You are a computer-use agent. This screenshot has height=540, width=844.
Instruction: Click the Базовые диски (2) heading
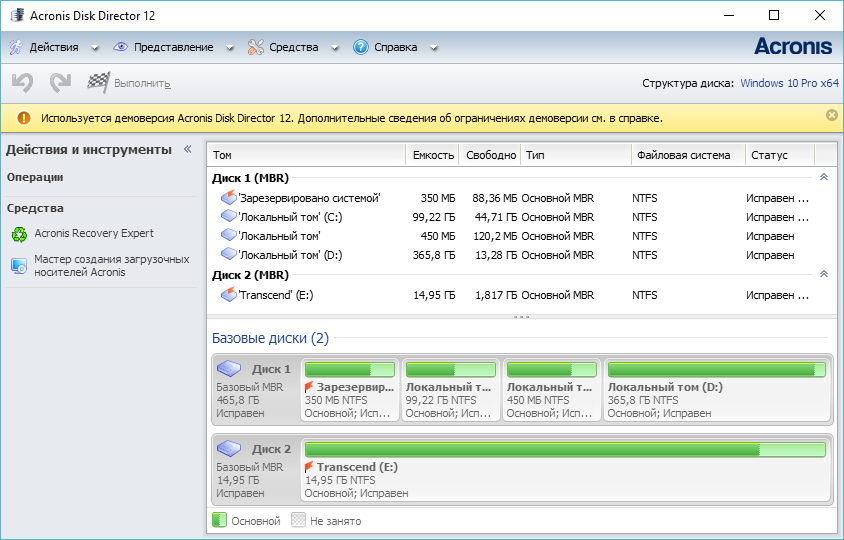[x=270, y=338]
